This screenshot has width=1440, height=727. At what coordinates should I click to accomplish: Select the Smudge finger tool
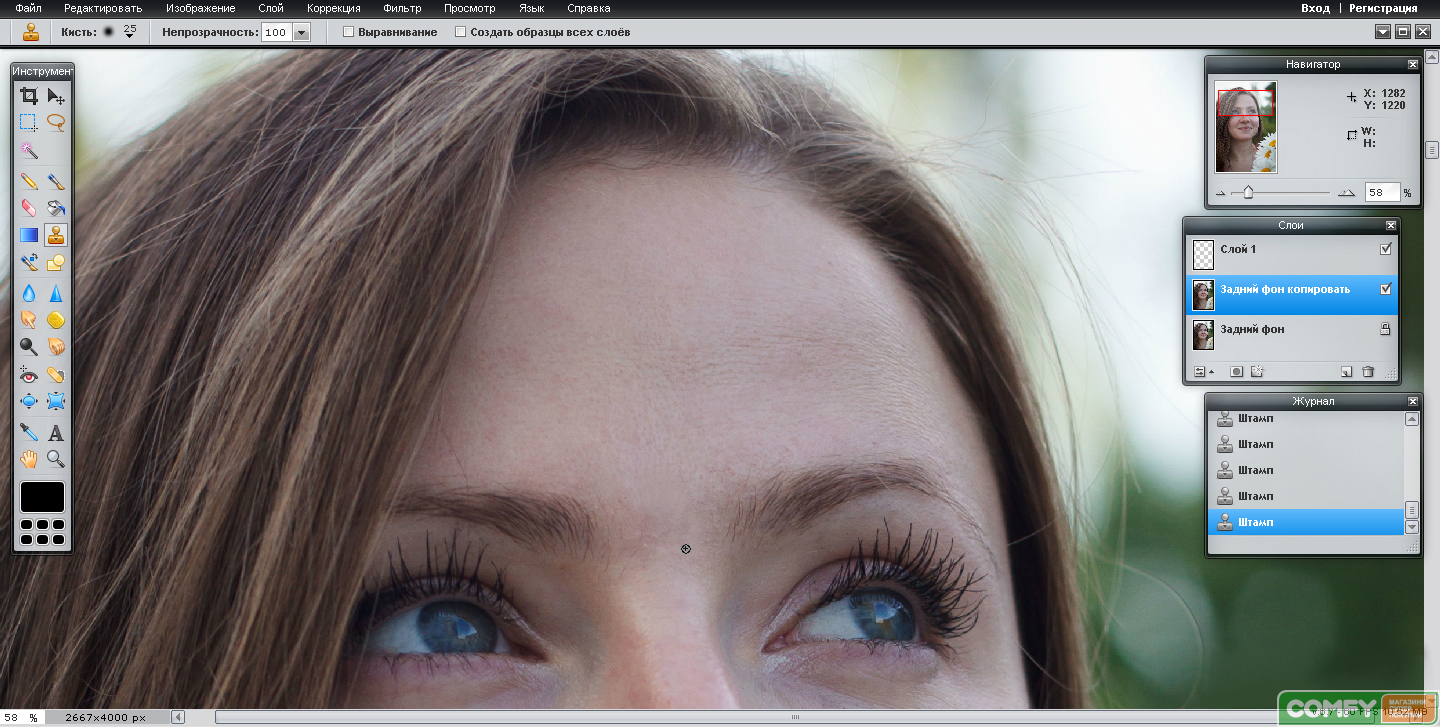(x=29, y=320)
